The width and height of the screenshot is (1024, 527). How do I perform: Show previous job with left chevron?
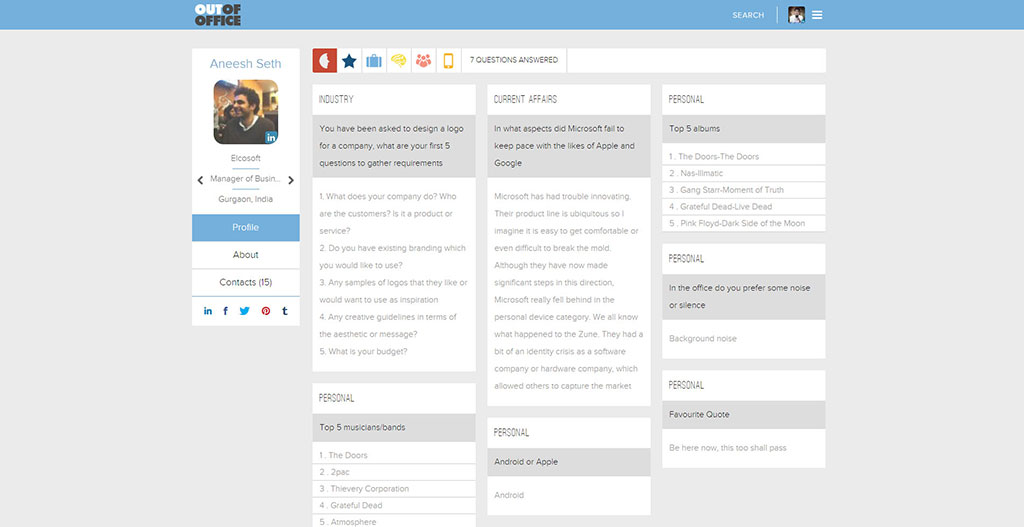pyautogui.click(x=200, y=180)
